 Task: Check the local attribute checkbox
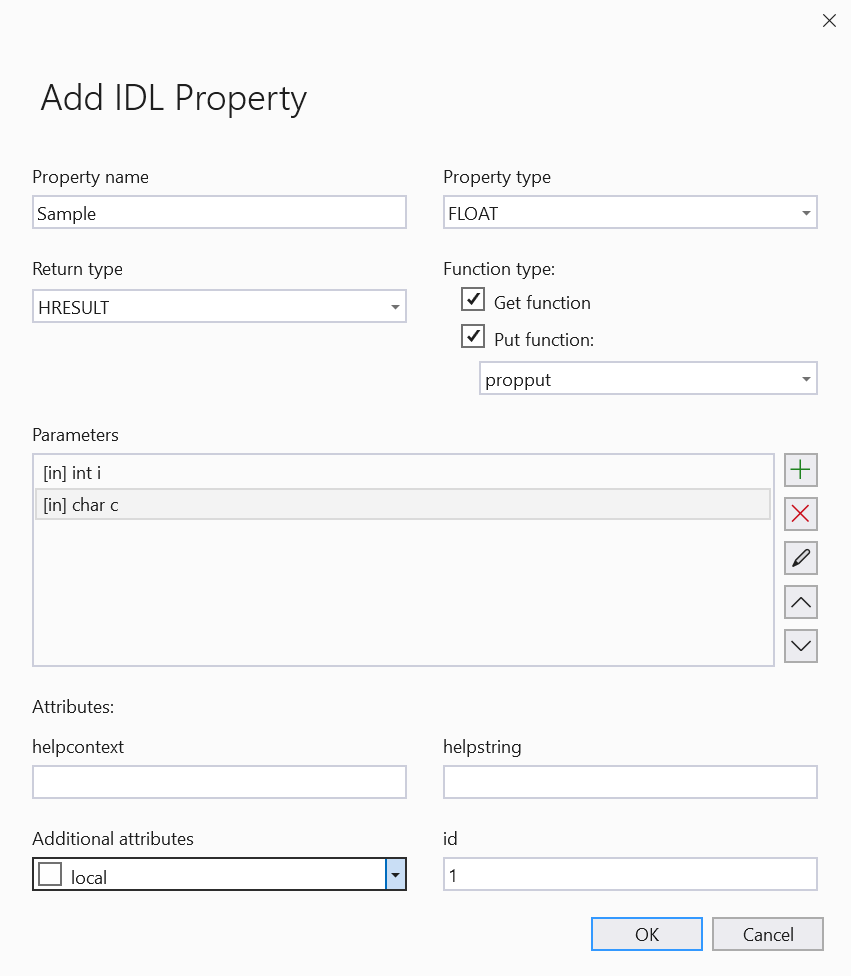(50, 874)
